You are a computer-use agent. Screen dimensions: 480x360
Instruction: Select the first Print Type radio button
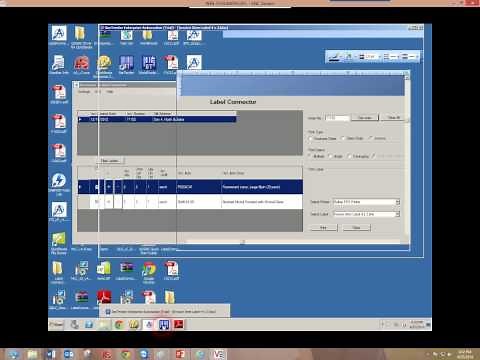tap(311, 138)
